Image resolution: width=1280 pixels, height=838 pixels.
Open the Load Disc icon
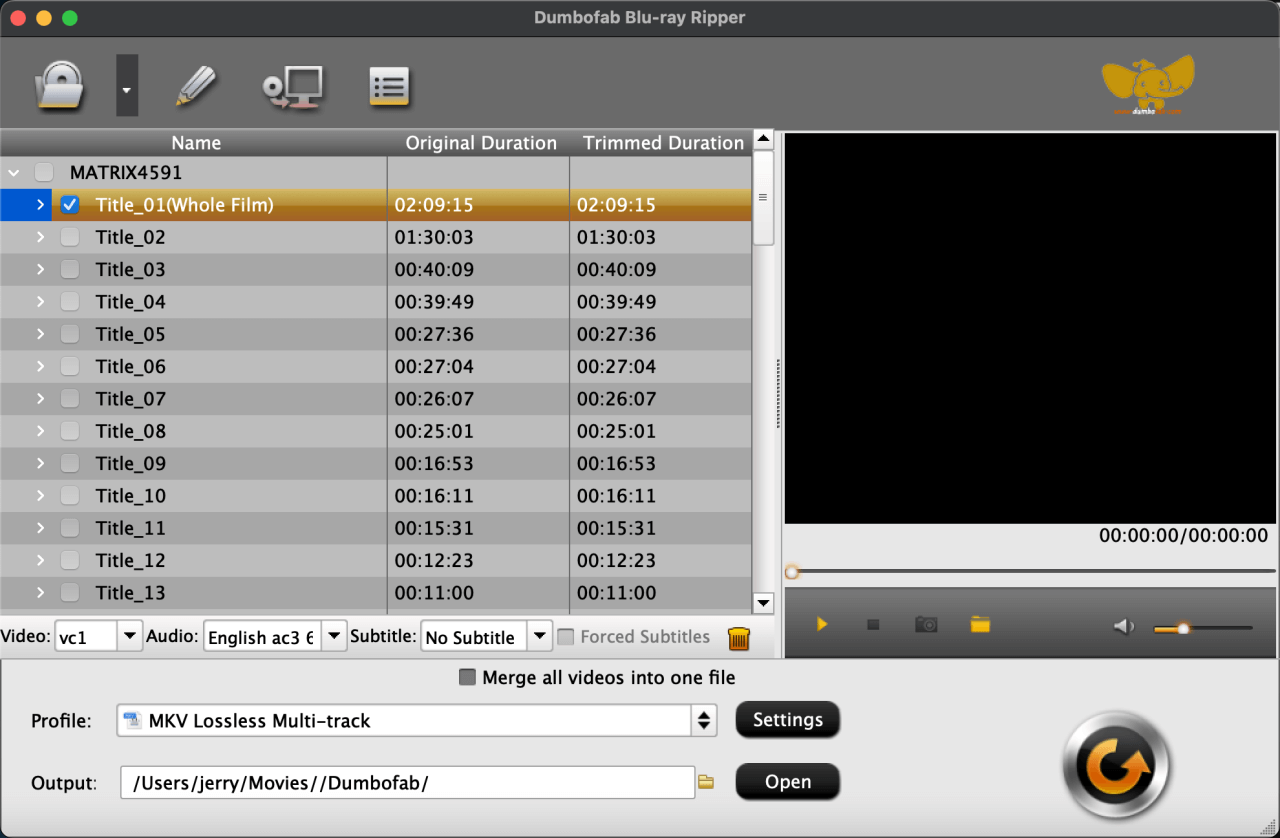[59, 86]
